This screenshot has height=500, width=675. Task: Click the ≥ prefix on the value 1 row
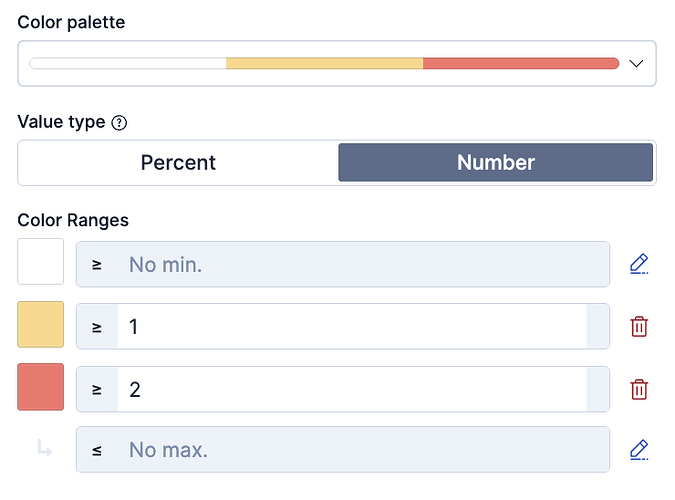[x=97, y=326]
